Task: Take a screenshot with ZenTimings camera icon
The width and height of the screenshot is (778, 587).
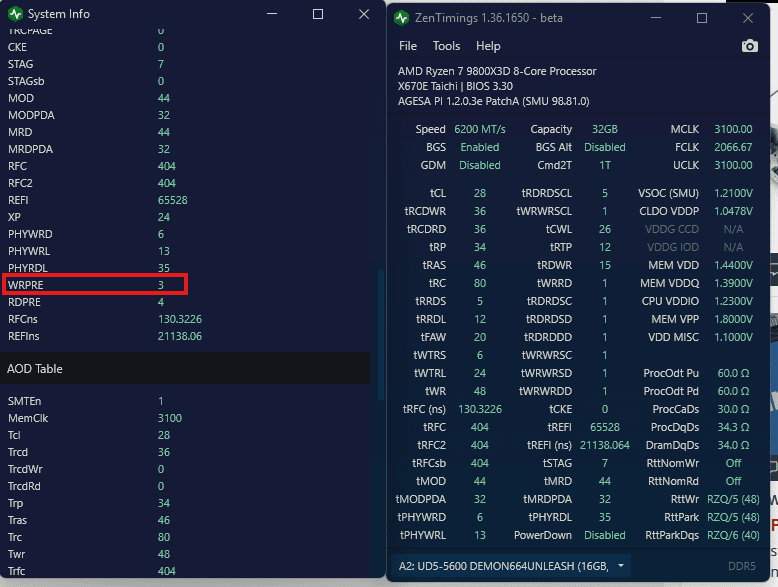Action: tap(749, 46)
